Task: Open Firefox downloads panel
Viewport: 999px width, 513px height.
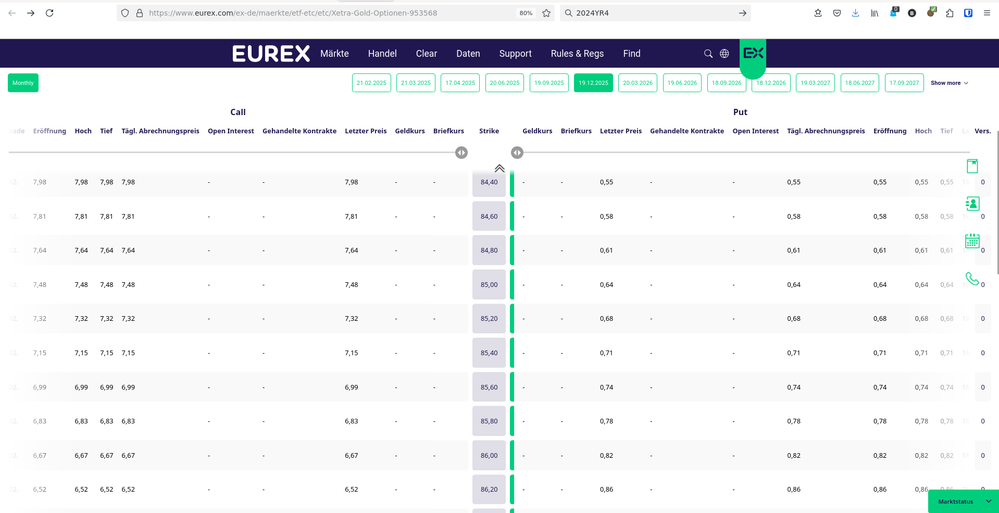Action: pos(856,13)
